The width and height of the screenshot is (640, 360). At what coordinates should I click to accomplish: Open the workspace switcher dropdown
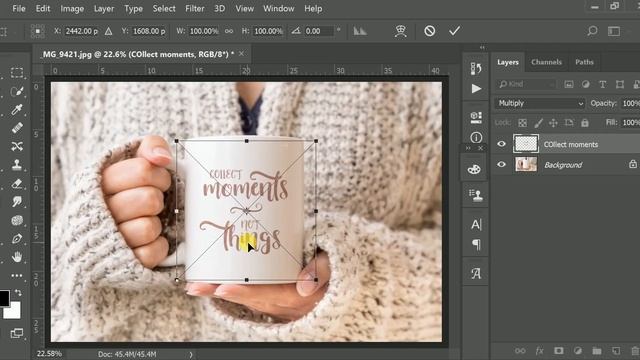pos(614,31)
